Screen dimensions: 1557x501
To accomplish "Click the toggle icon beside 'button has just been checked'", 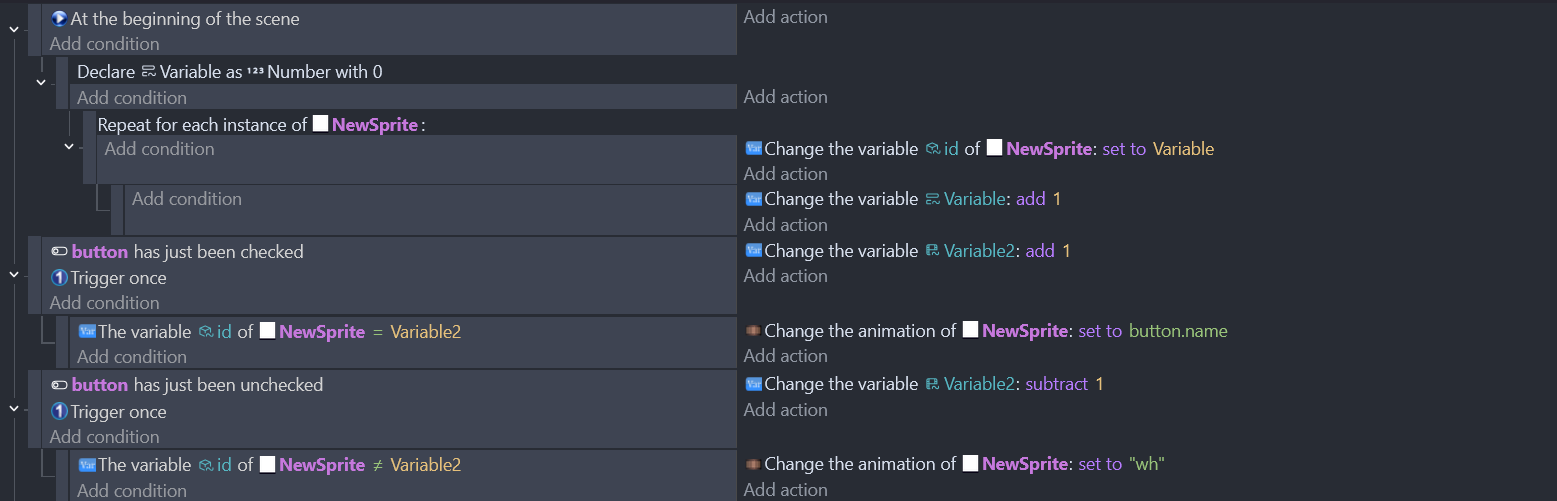I will (x=59, y=252).
